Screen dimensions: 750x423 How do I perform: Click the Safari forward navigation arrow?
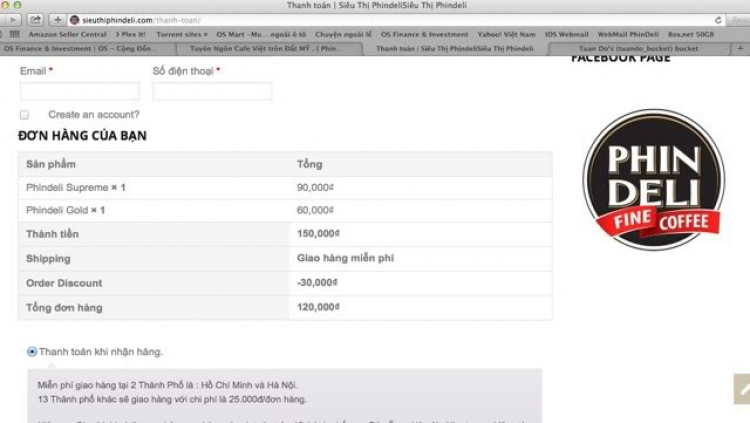(11, 20)
